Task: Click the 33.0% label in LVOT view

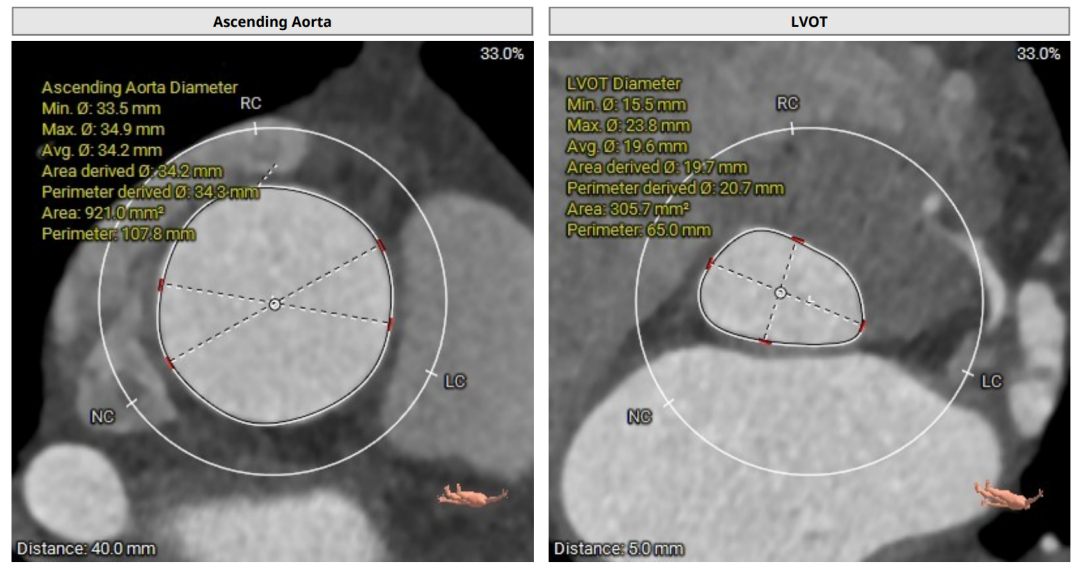Action: 1039,53
